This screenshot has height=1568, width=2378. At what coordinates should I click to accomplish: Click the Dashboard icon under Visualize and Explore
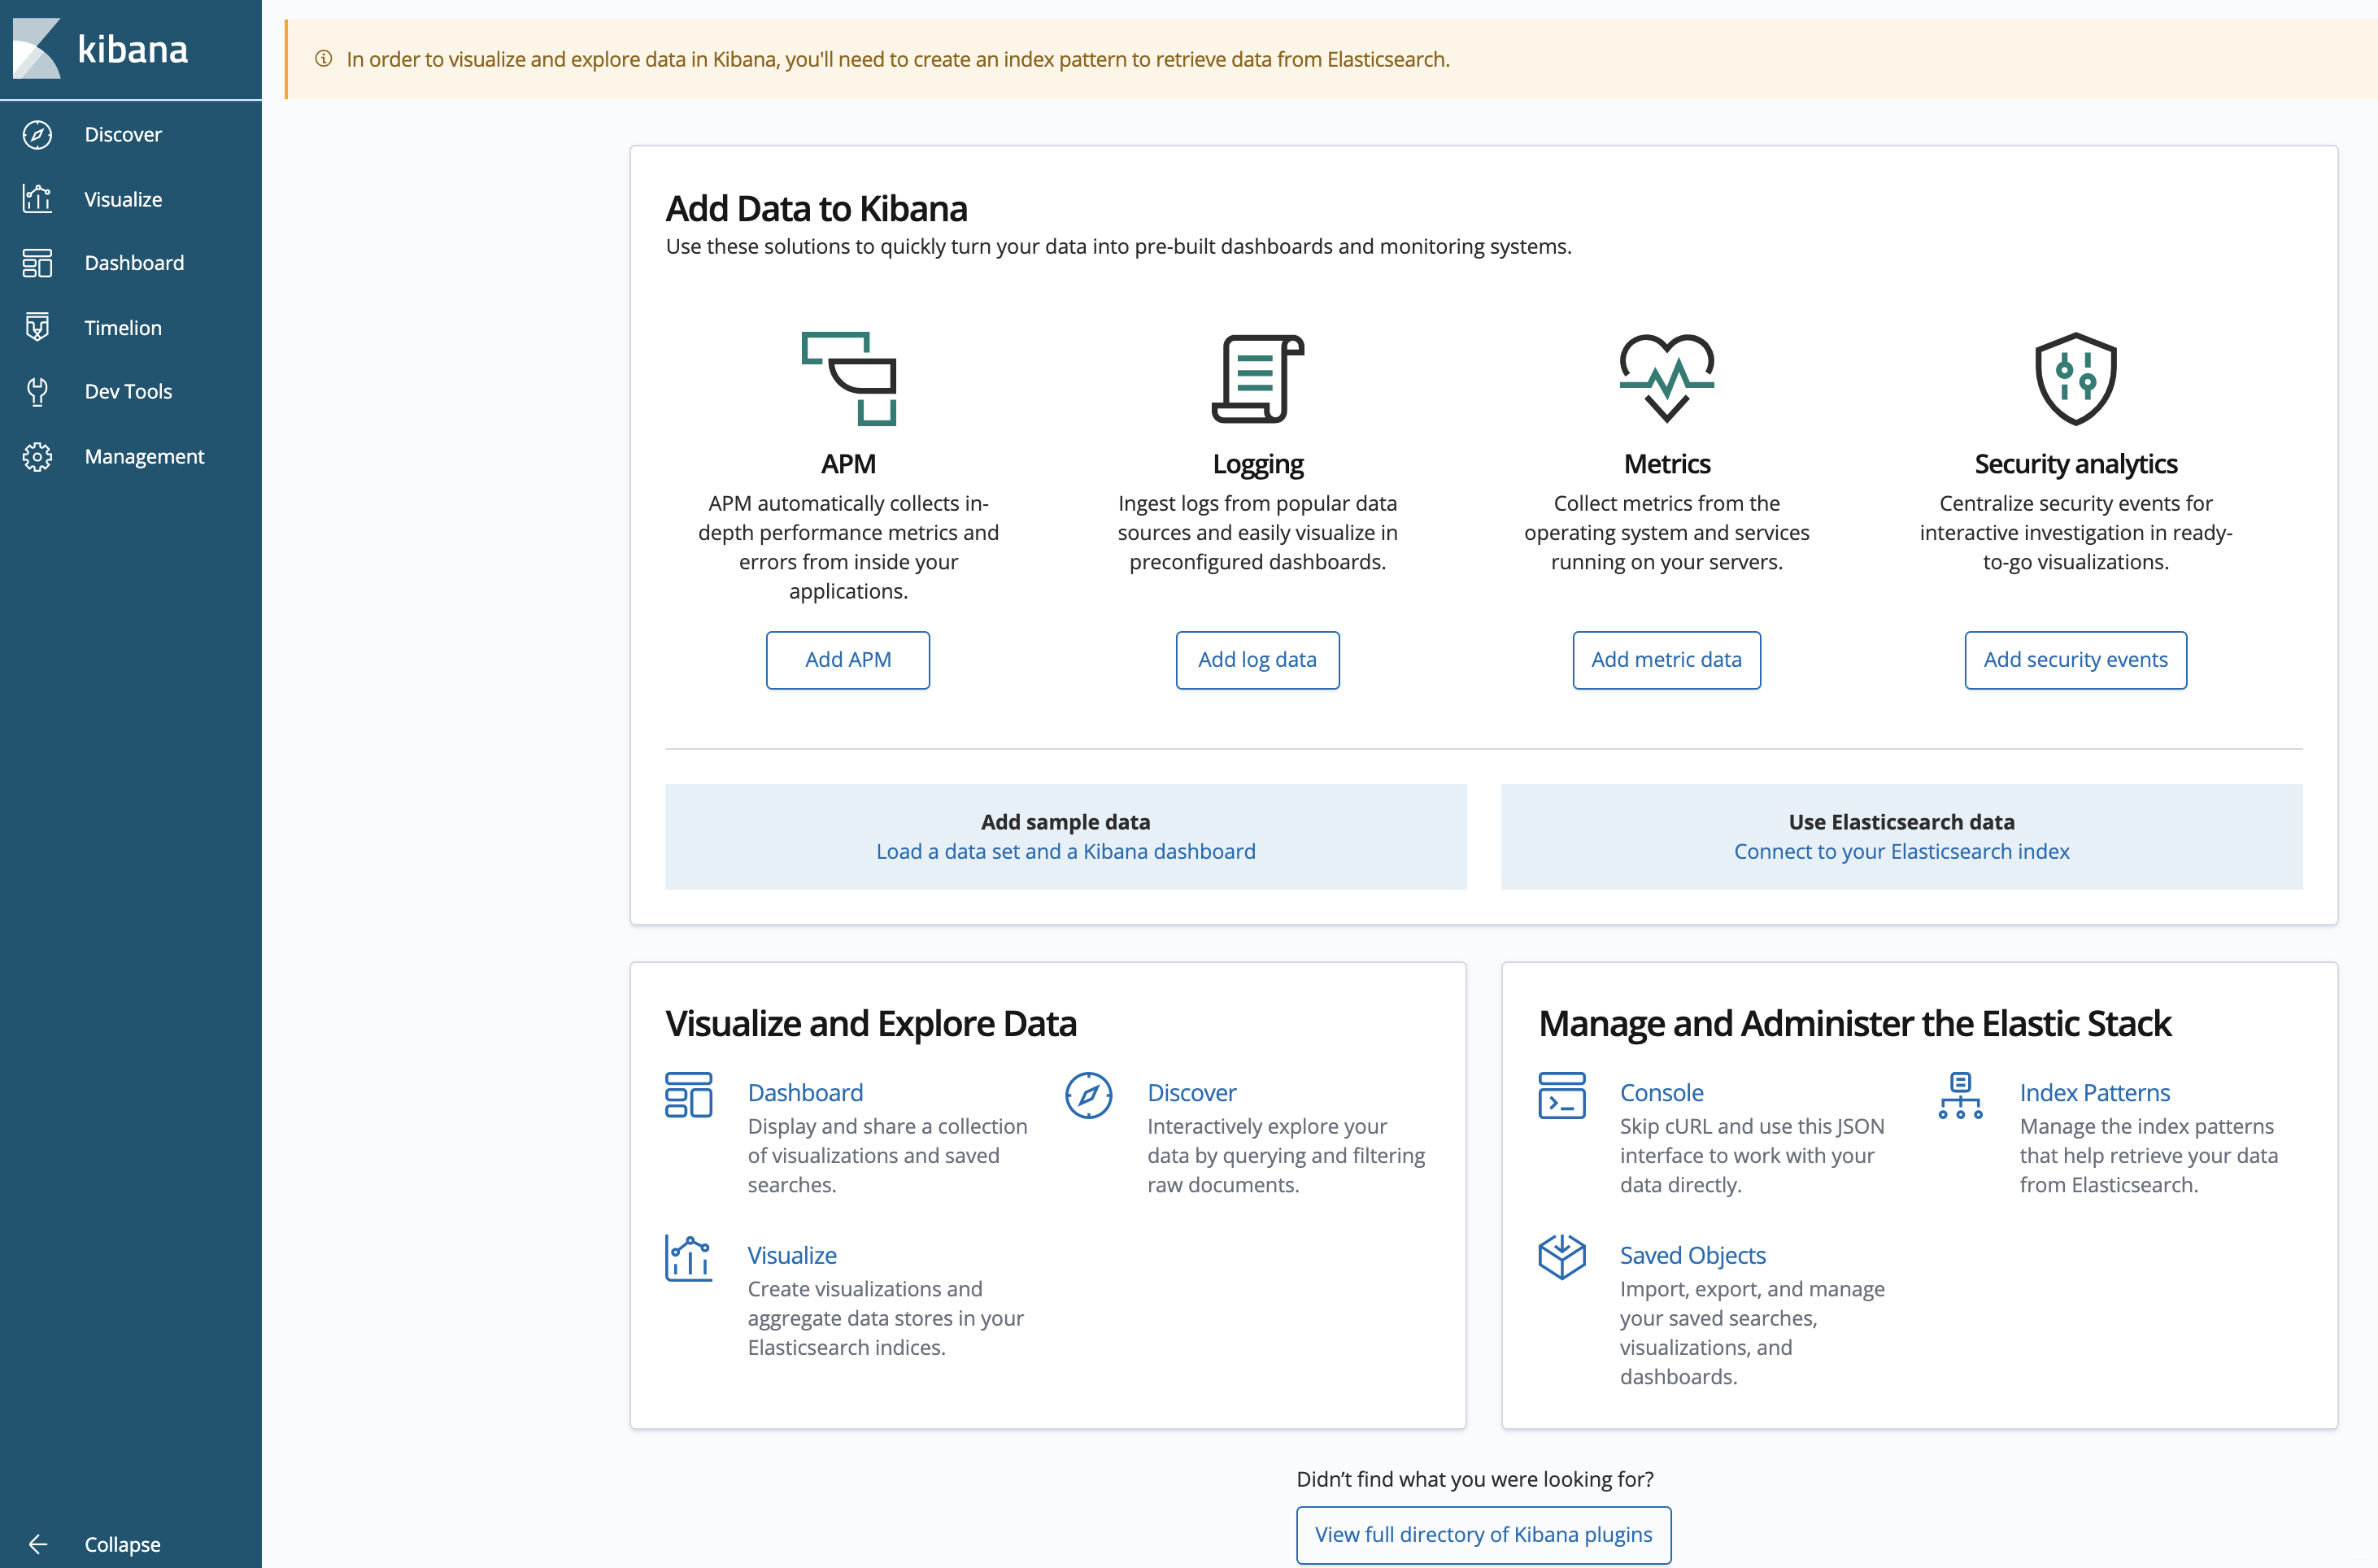coord(688,1095)
